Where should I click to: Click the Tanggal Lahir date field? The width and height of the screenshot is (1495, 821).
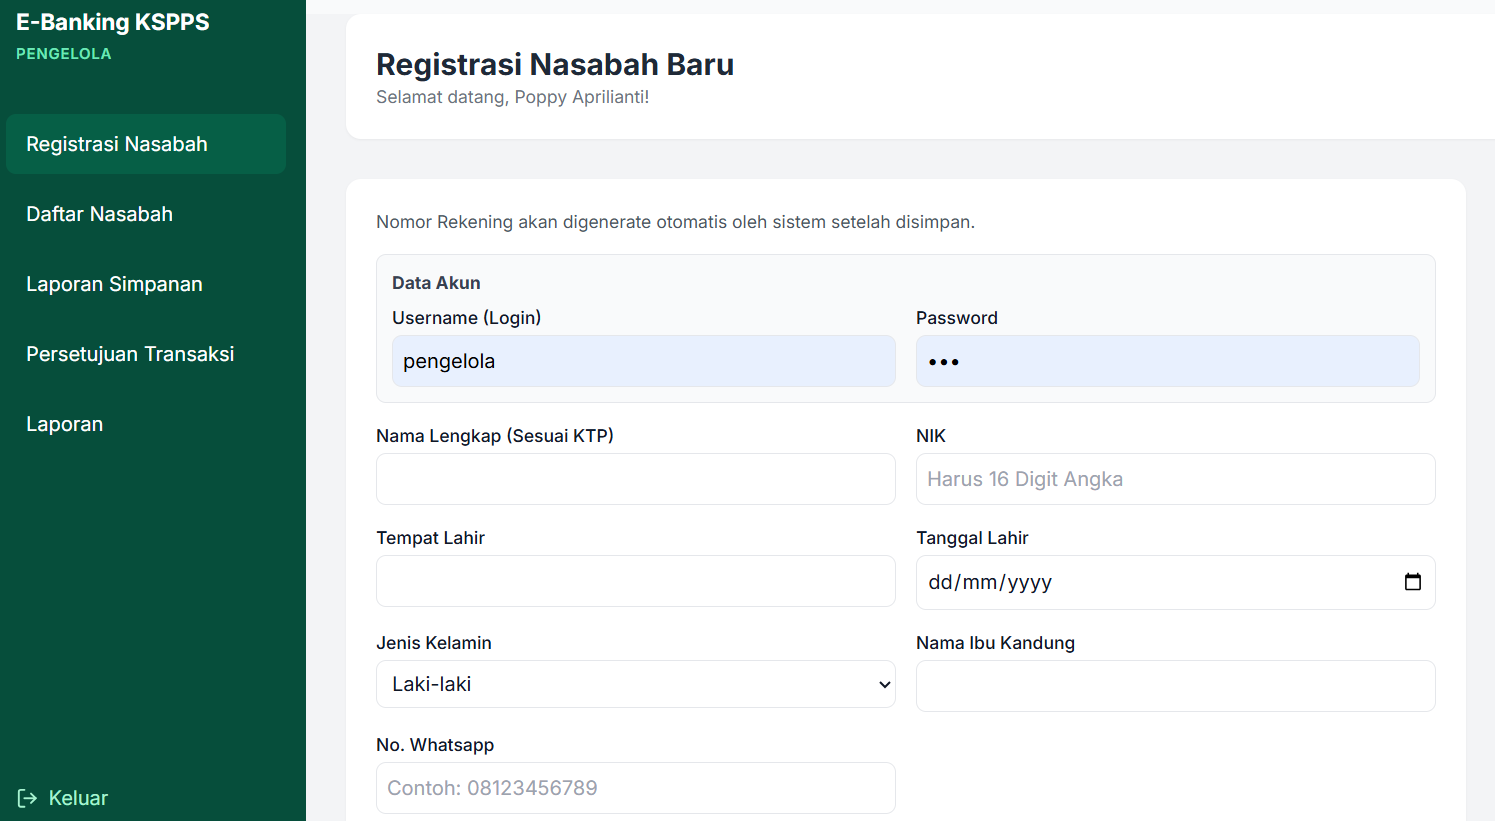[x=1150, y=582]
